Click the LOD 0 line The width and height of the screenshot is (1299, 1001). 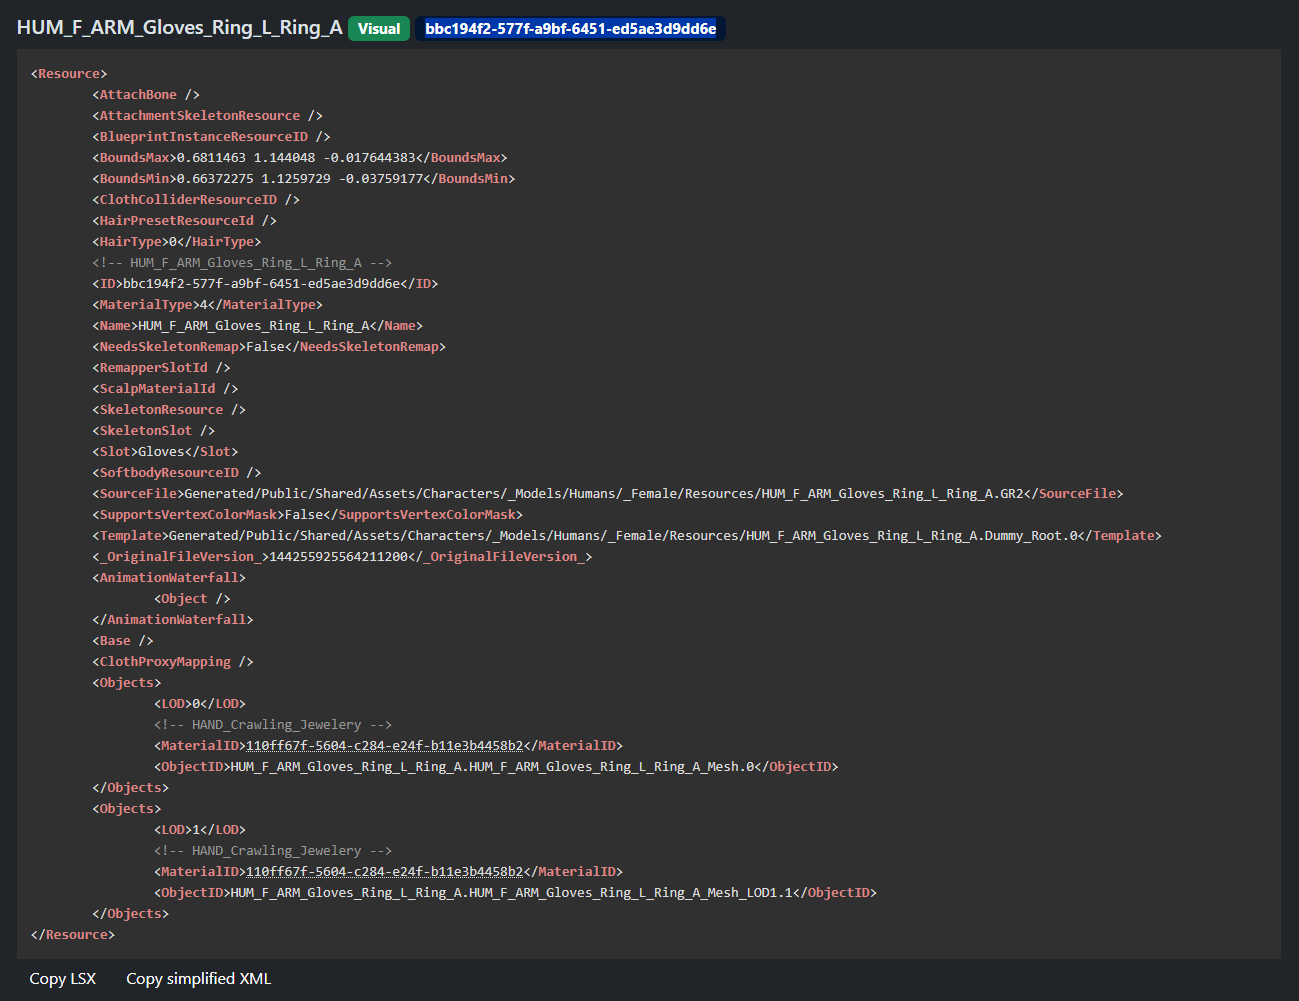tap(200, 703)
